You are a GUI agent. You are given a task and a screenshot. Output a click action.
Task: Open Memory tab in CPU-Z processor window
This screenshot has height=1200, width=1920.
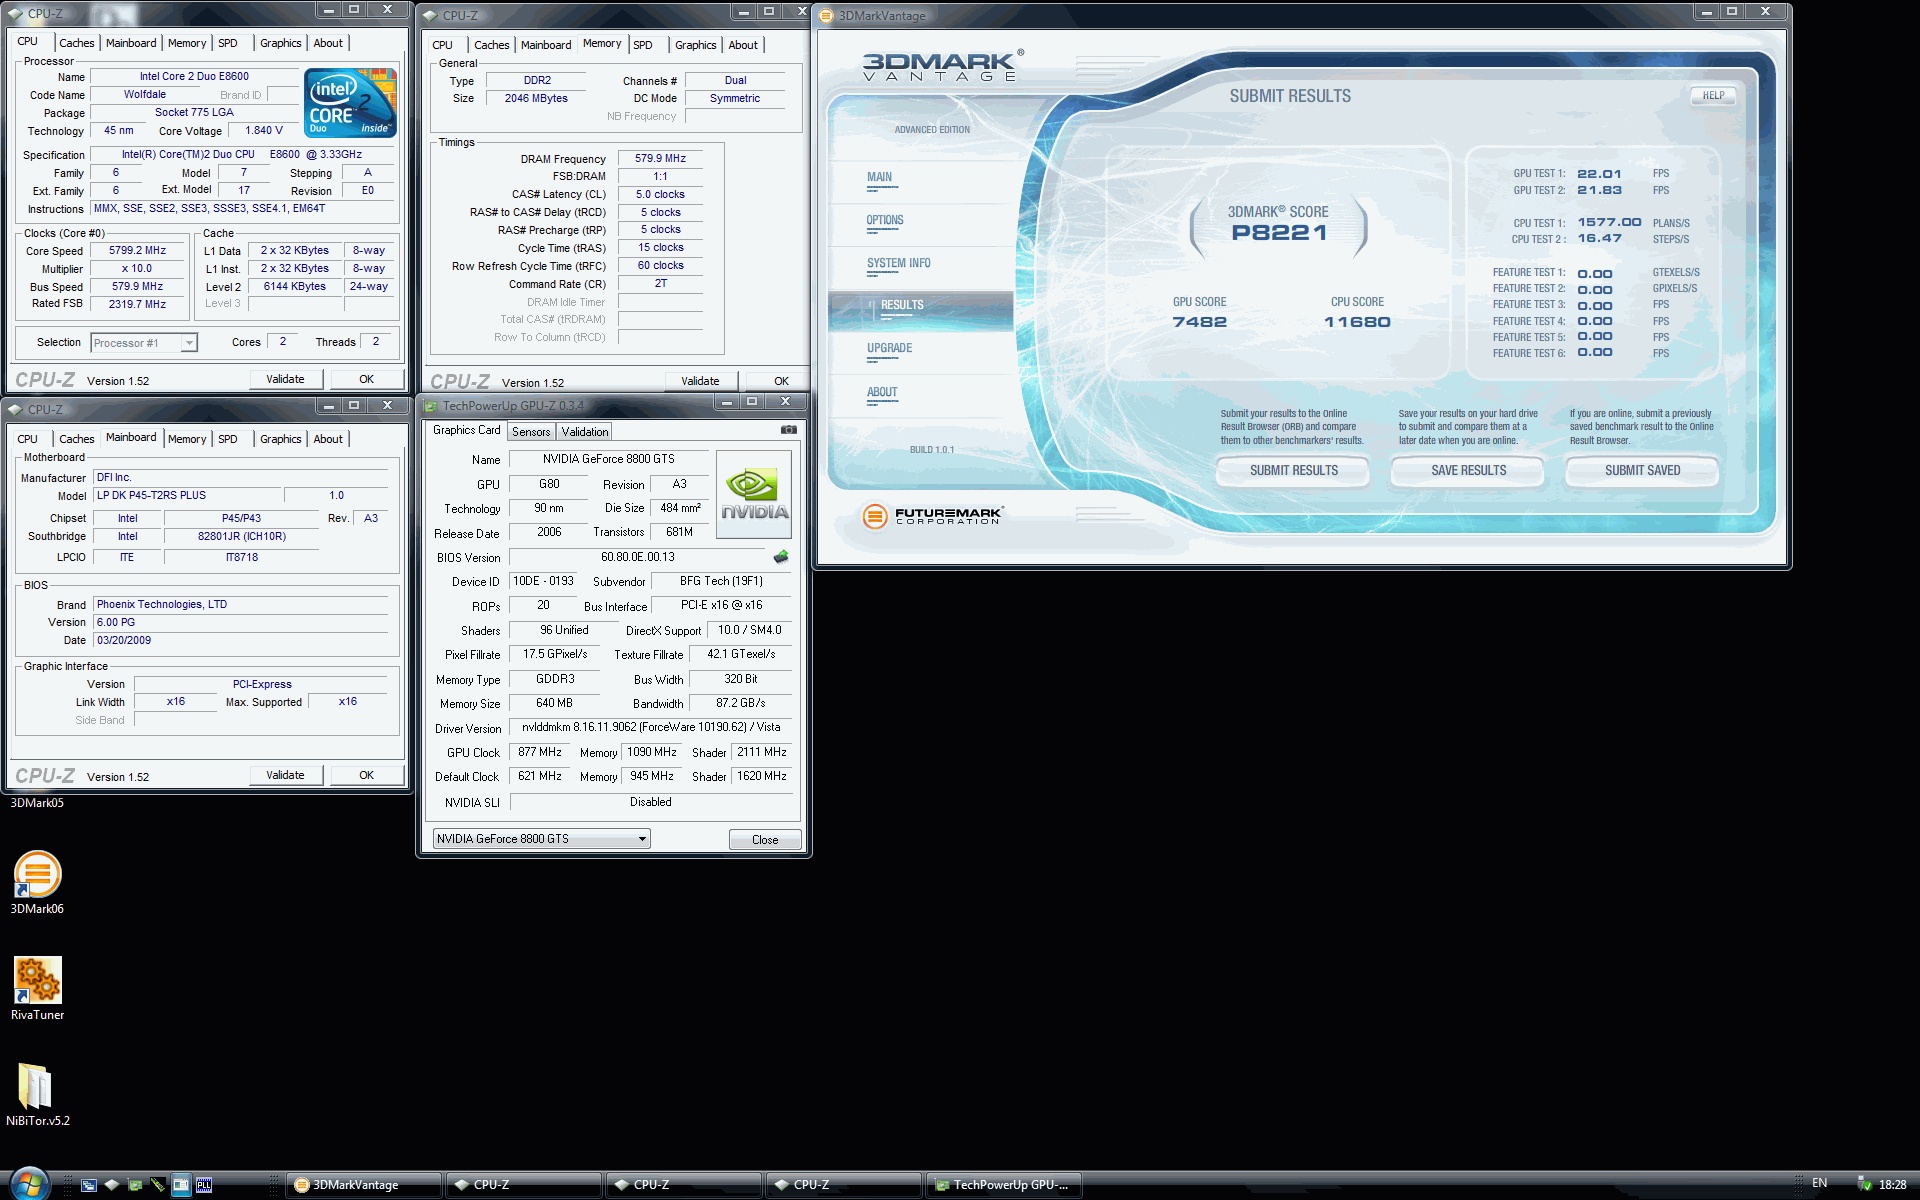[187, 43]
